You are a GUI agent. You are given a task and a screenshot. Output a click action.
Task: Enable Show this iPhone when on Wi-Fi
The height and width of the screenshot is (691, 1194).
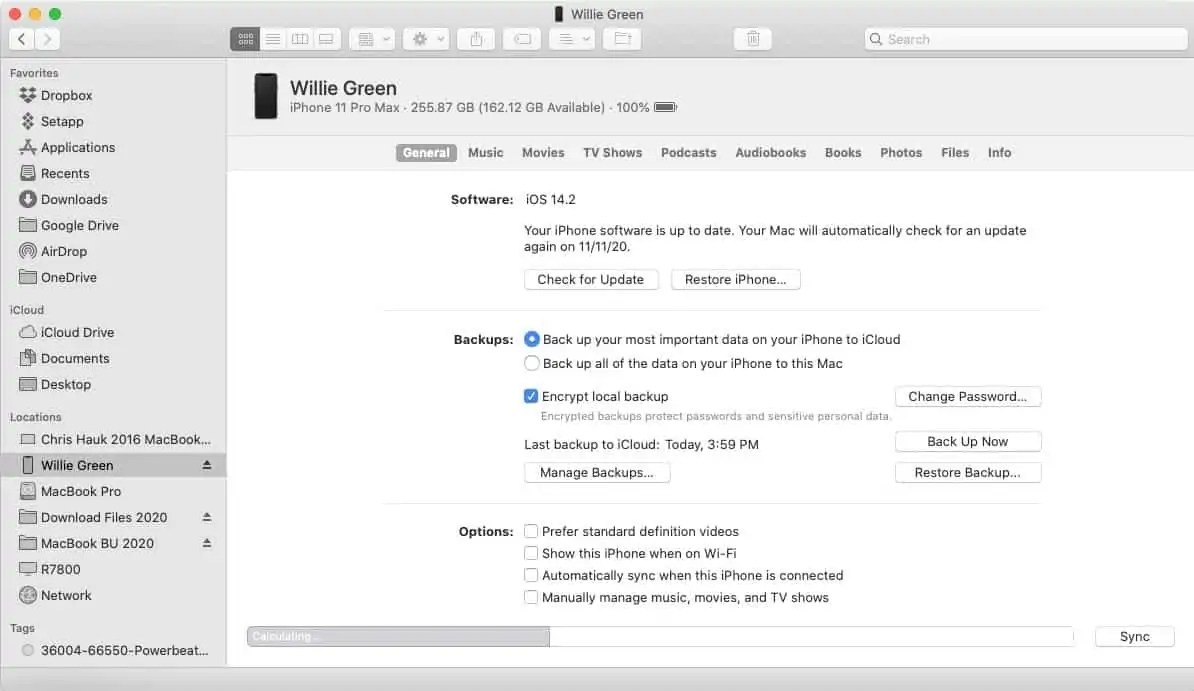(x=531, y=553)
